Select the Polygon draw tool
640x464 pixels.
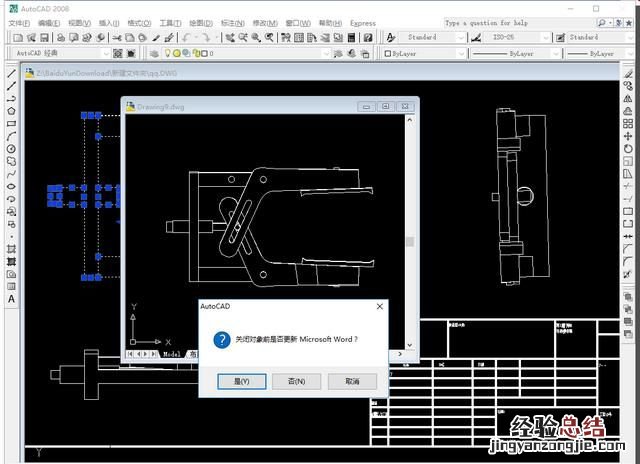pyautogui.click(x=11, y=111)
